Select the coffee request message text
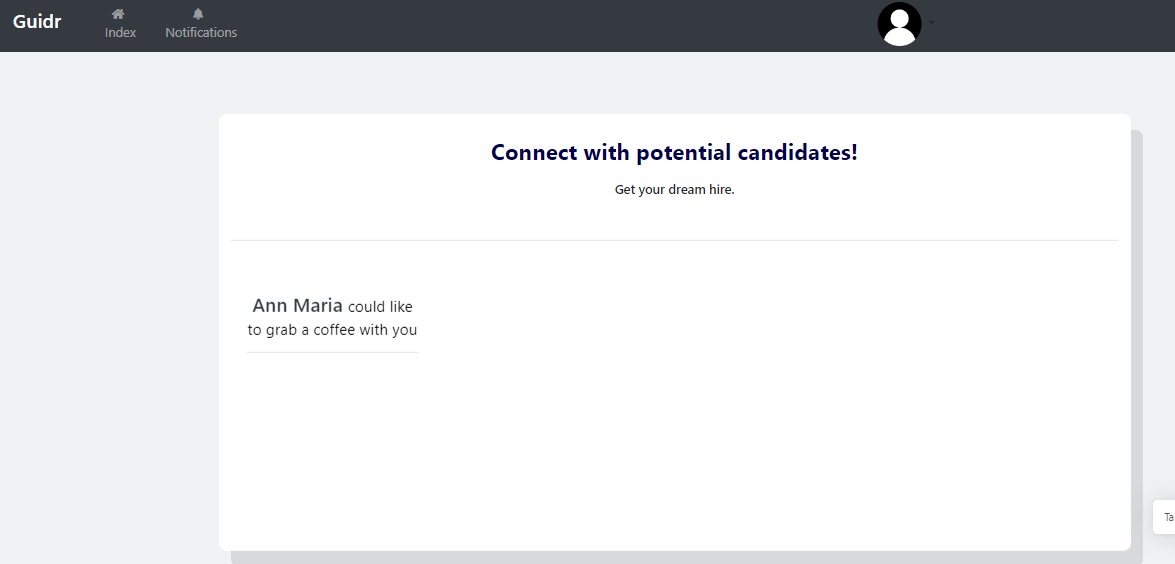This screenshot has height=564, width=1175. (332, 318)
